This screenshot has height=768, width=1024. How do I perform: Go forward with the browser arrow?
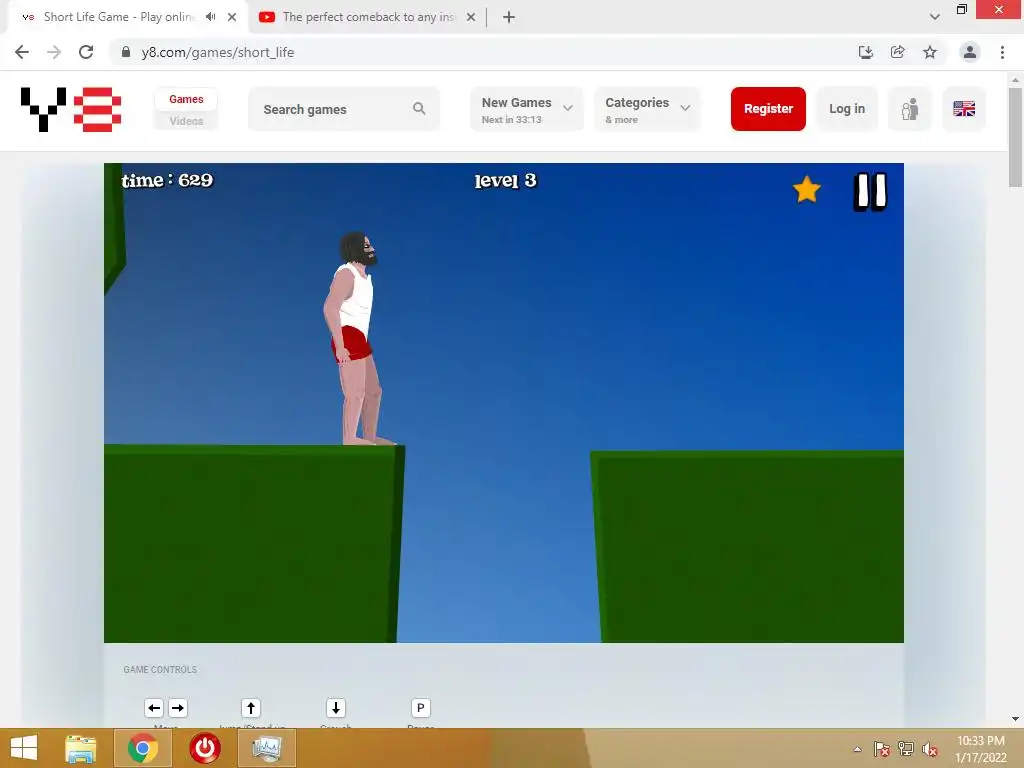point(54,52)
